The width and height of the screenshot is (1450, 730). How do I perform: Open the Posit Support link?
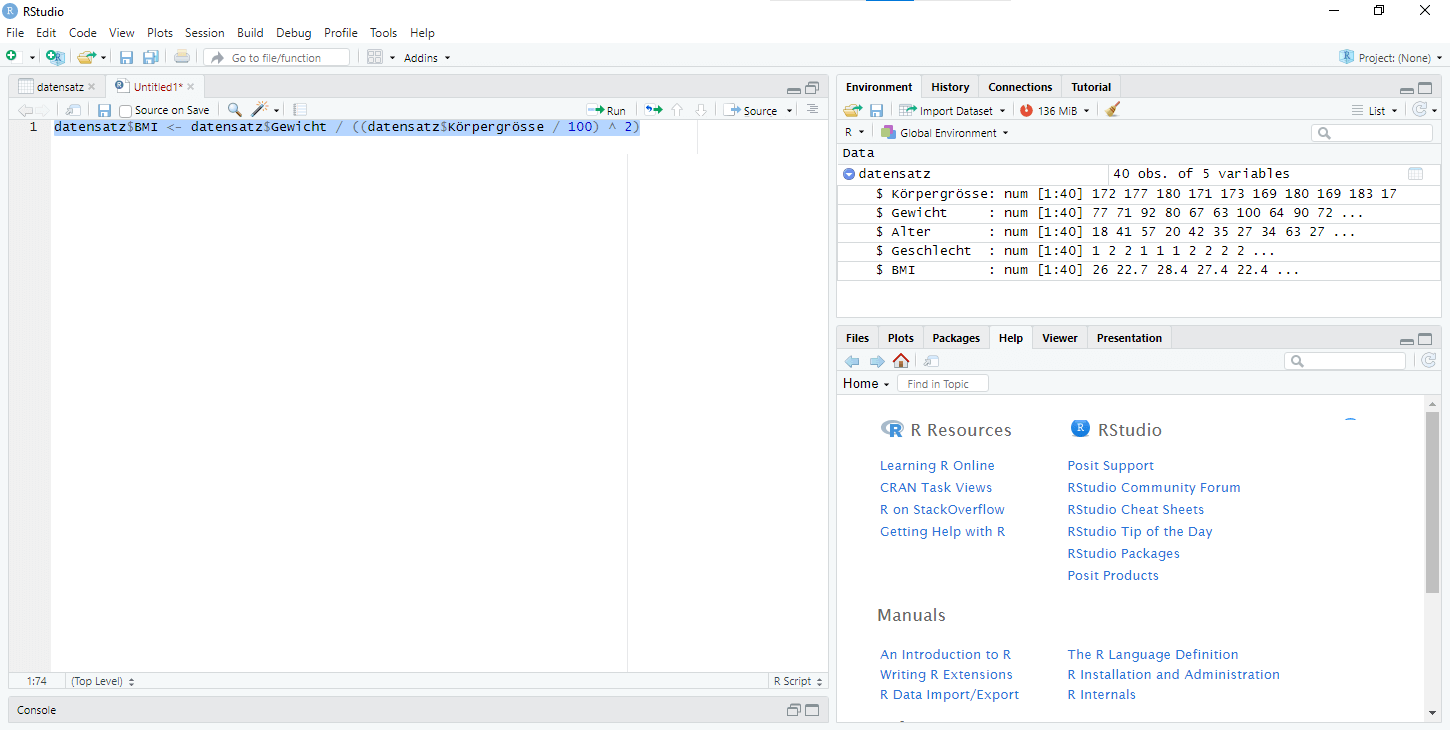point(1110,466)
